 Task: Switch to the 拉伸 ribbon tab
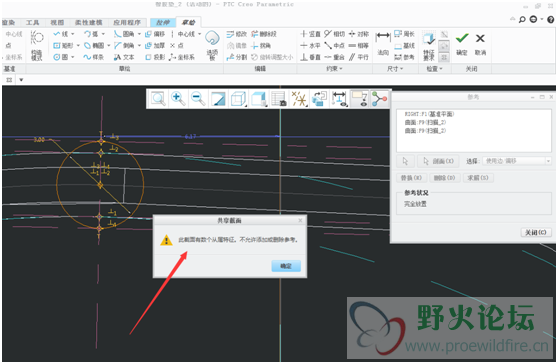click(163, 22)
